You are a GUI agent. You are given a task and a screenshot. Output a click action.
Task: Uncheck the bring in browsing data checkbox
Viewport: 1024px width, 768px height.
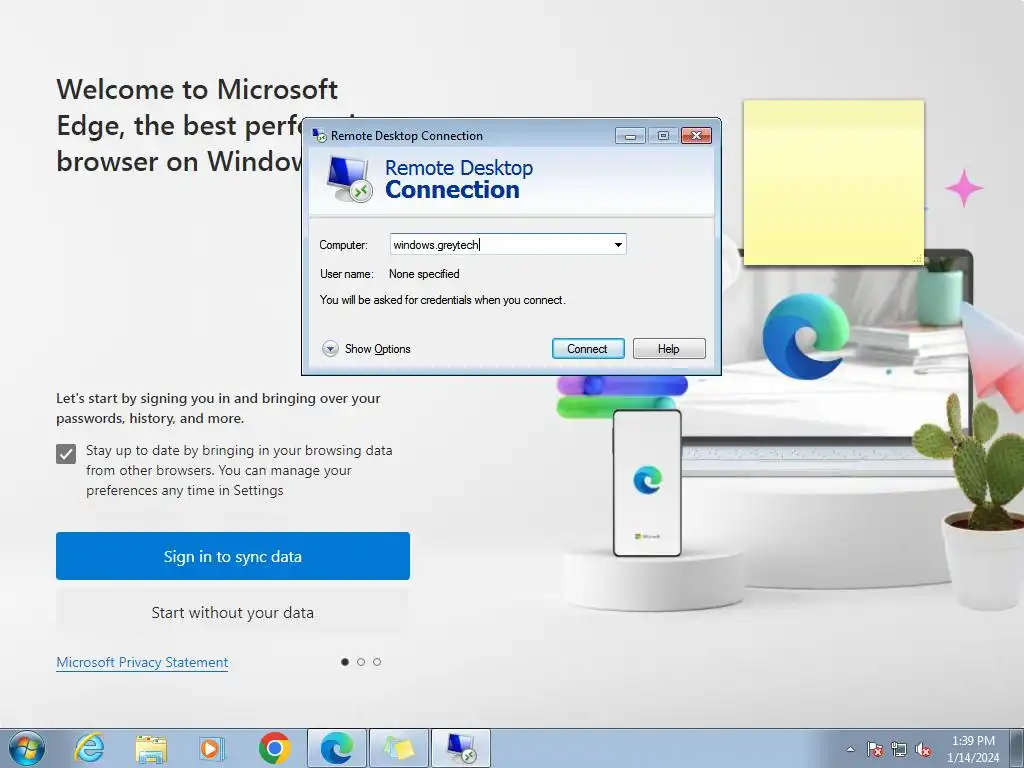[66, 453]
